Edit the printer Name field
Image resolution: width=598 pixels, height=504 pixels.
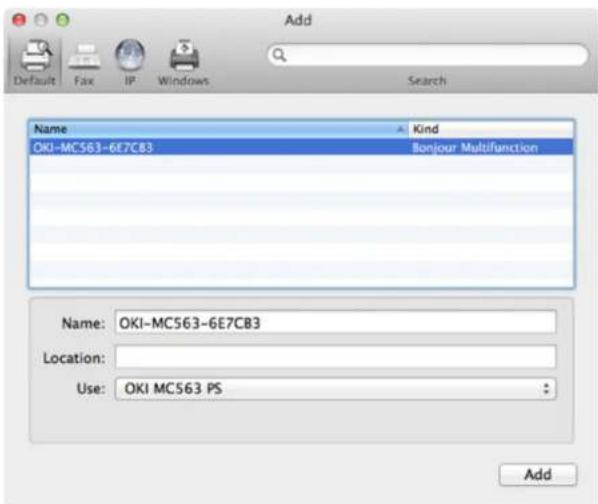(x=335, y=323)
